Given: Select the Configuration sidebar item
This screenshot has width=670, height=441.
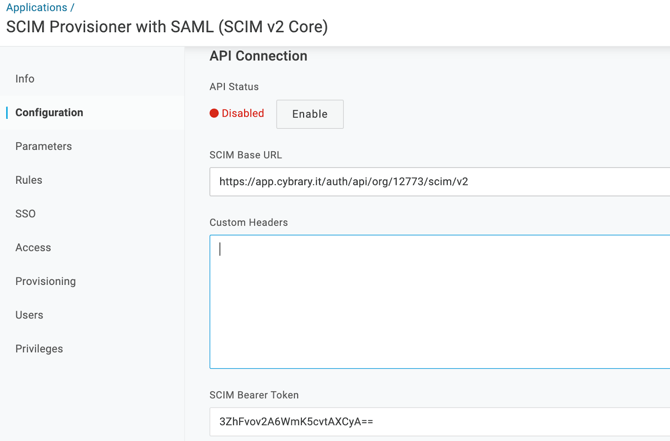Looking at the screenshot, I should pos(49,113).
